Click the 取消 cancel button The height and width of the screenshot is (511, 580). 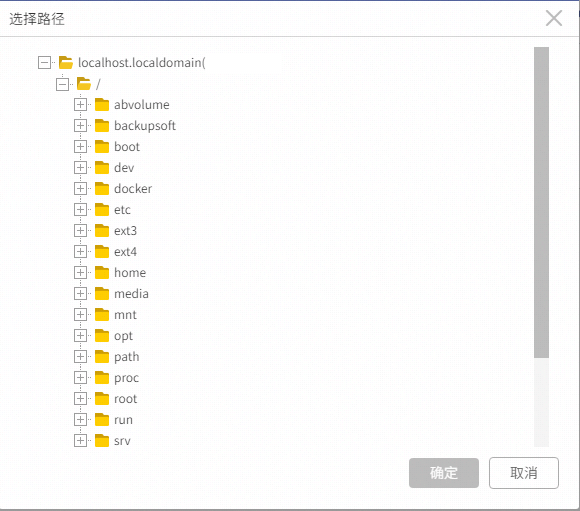pyautogui.click(x=524, y=473)
